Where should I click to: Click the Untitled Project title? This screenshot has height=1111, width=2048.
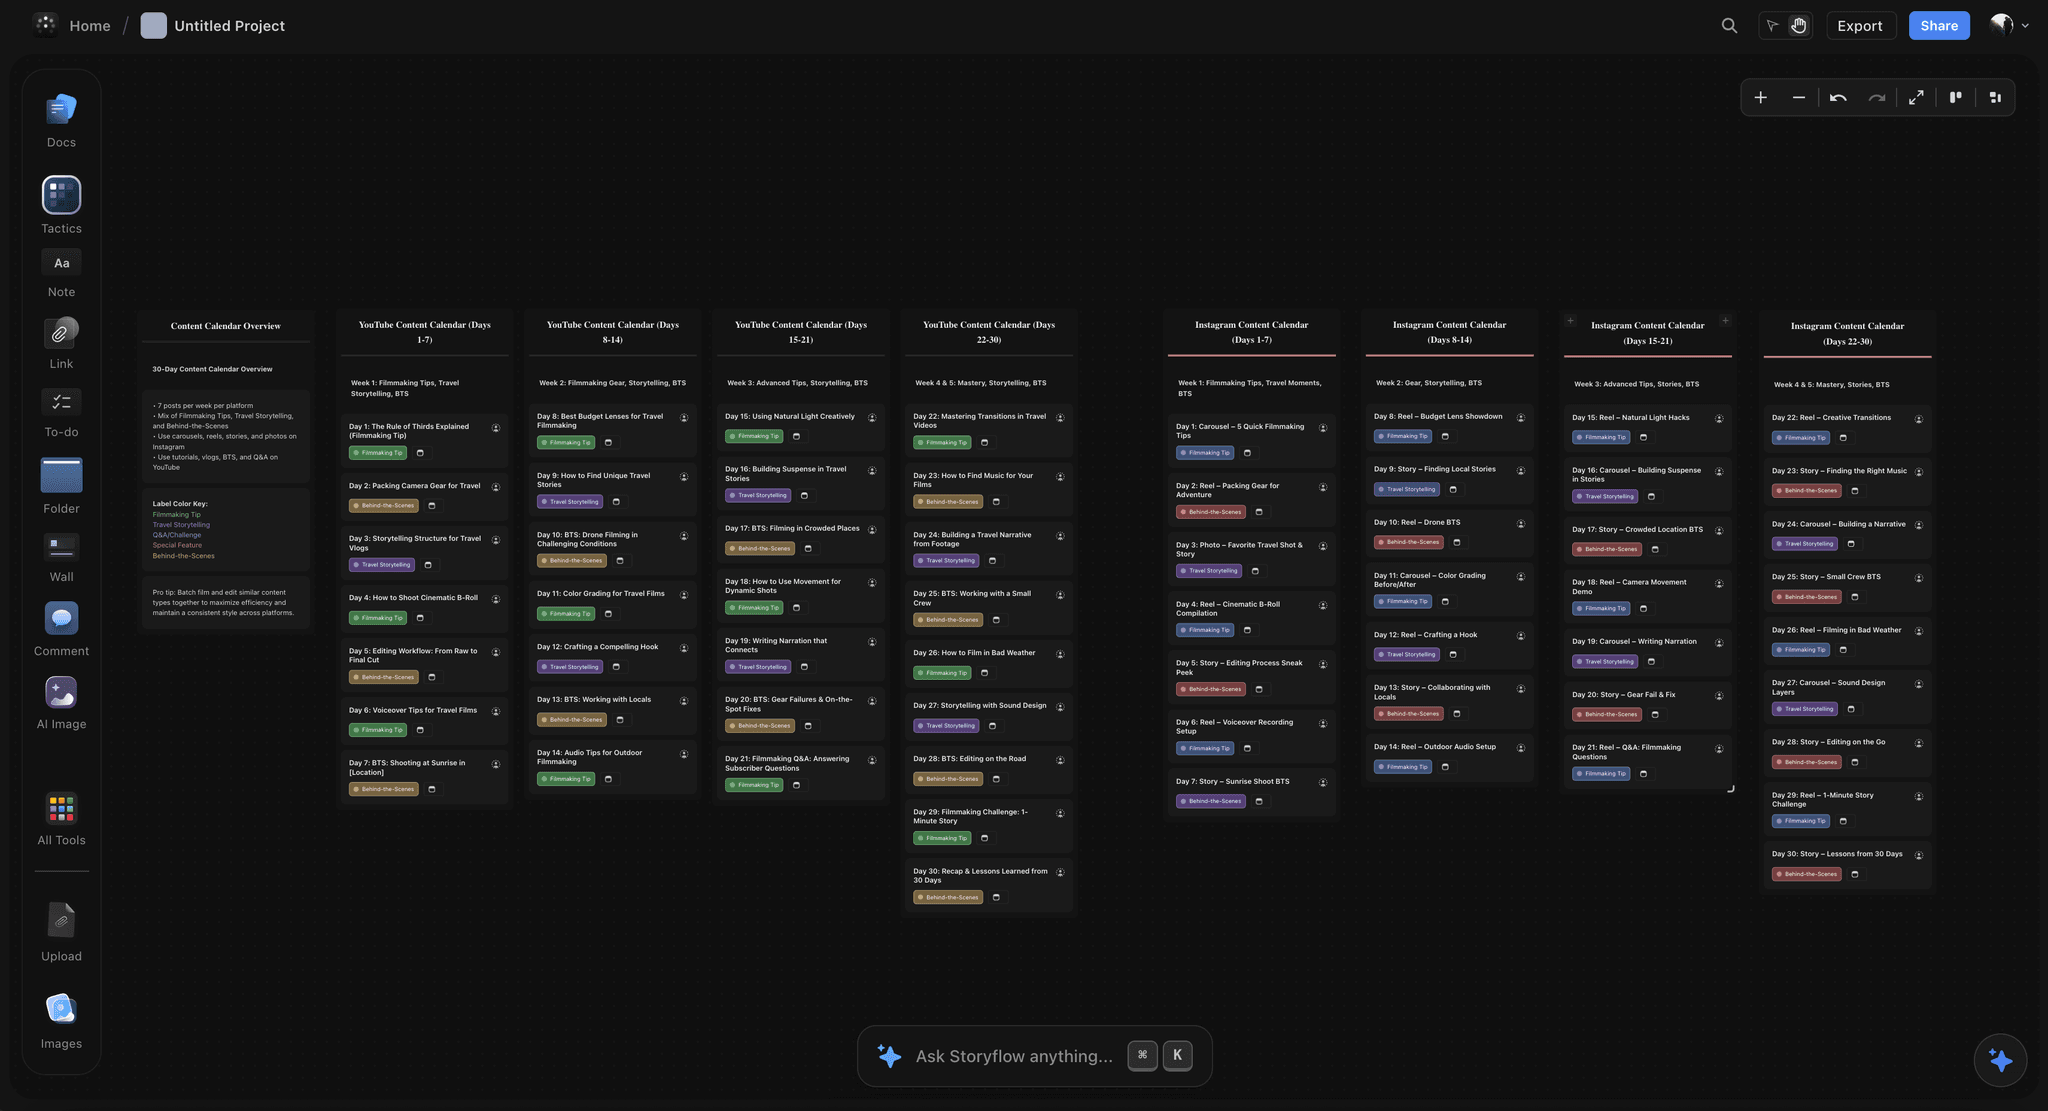229,26
